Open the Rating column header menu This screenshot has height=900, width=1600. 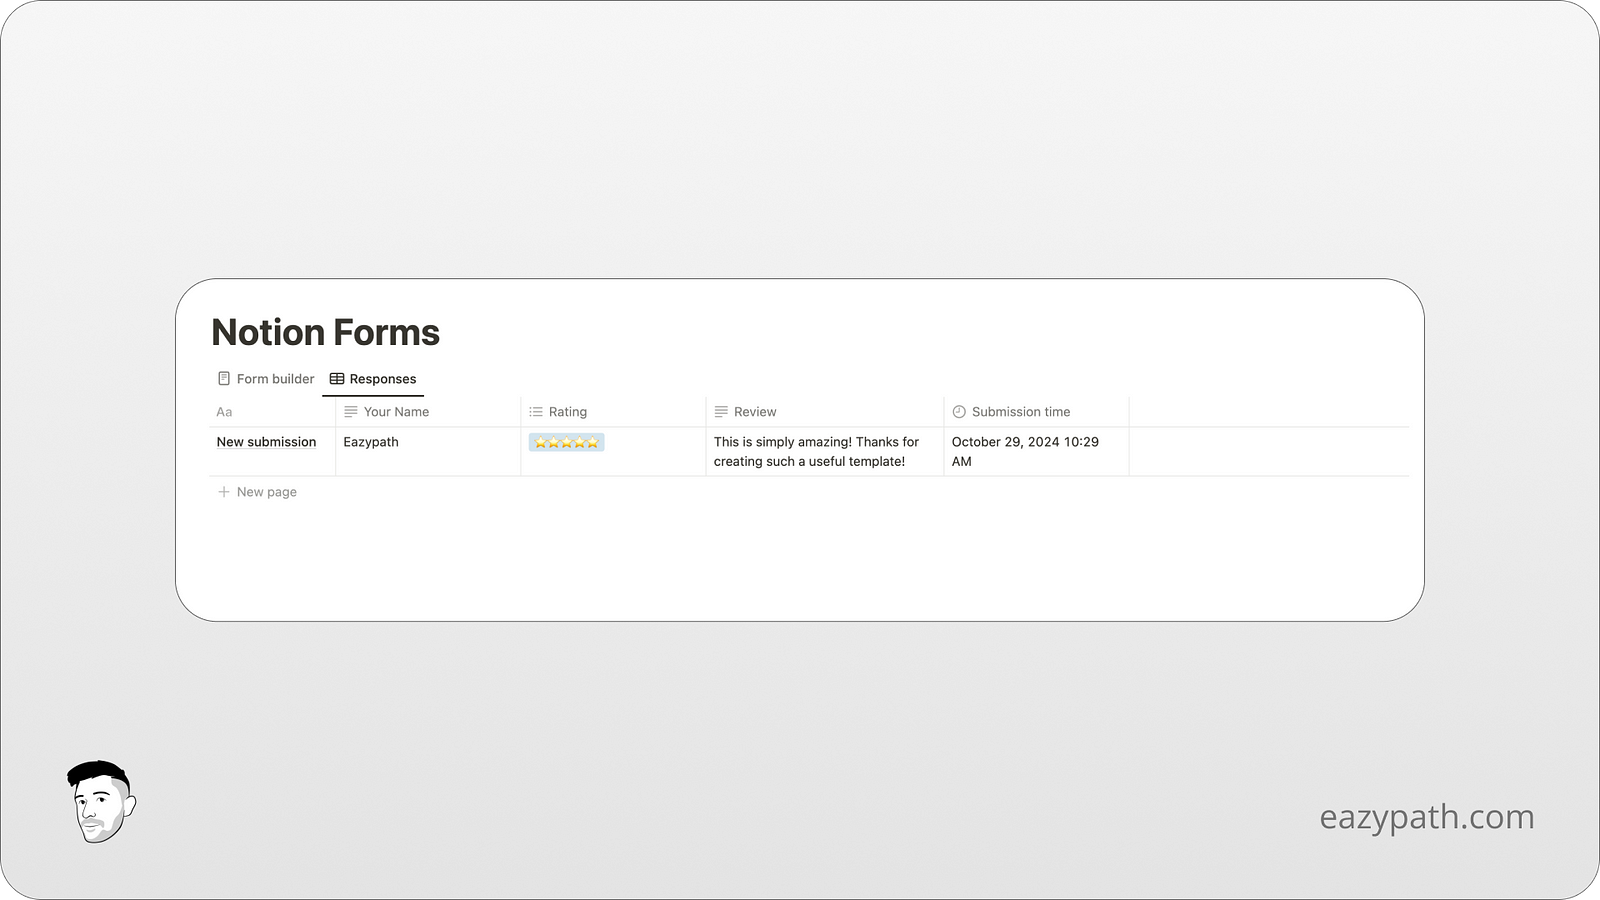(568, 411)
